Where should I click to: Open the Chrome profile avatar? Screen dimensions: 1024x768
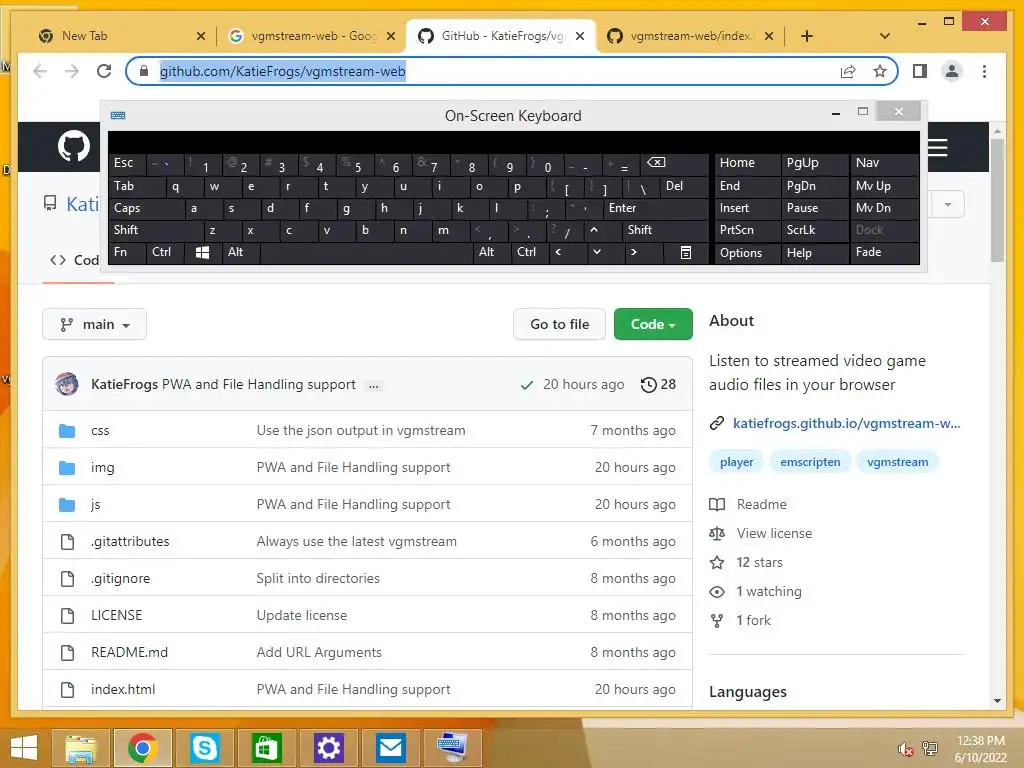pos(952,71)
